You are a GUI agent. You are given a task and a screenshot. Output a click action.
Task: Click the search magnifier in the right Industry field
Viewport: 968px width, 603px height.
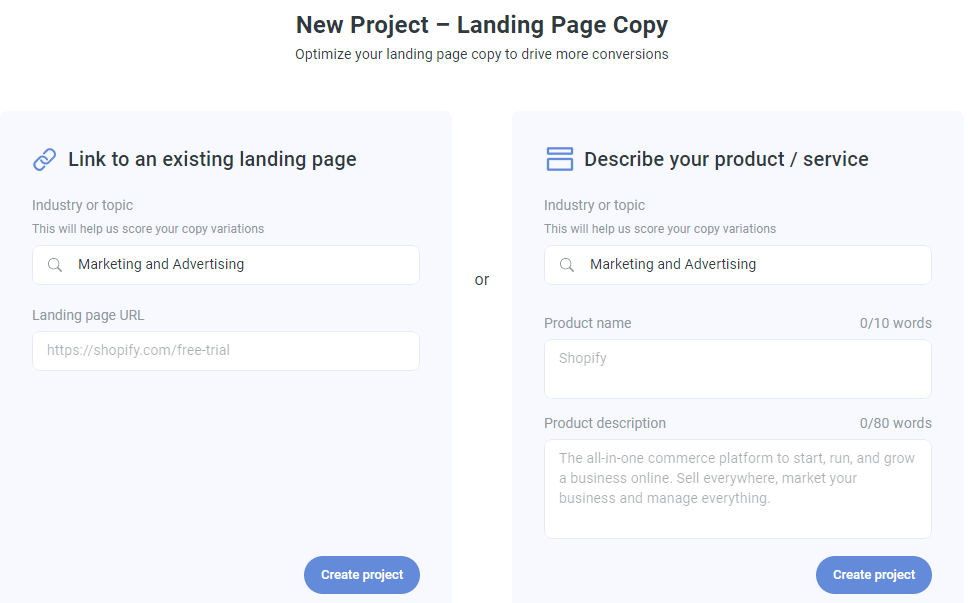click(x=567, y=265)
